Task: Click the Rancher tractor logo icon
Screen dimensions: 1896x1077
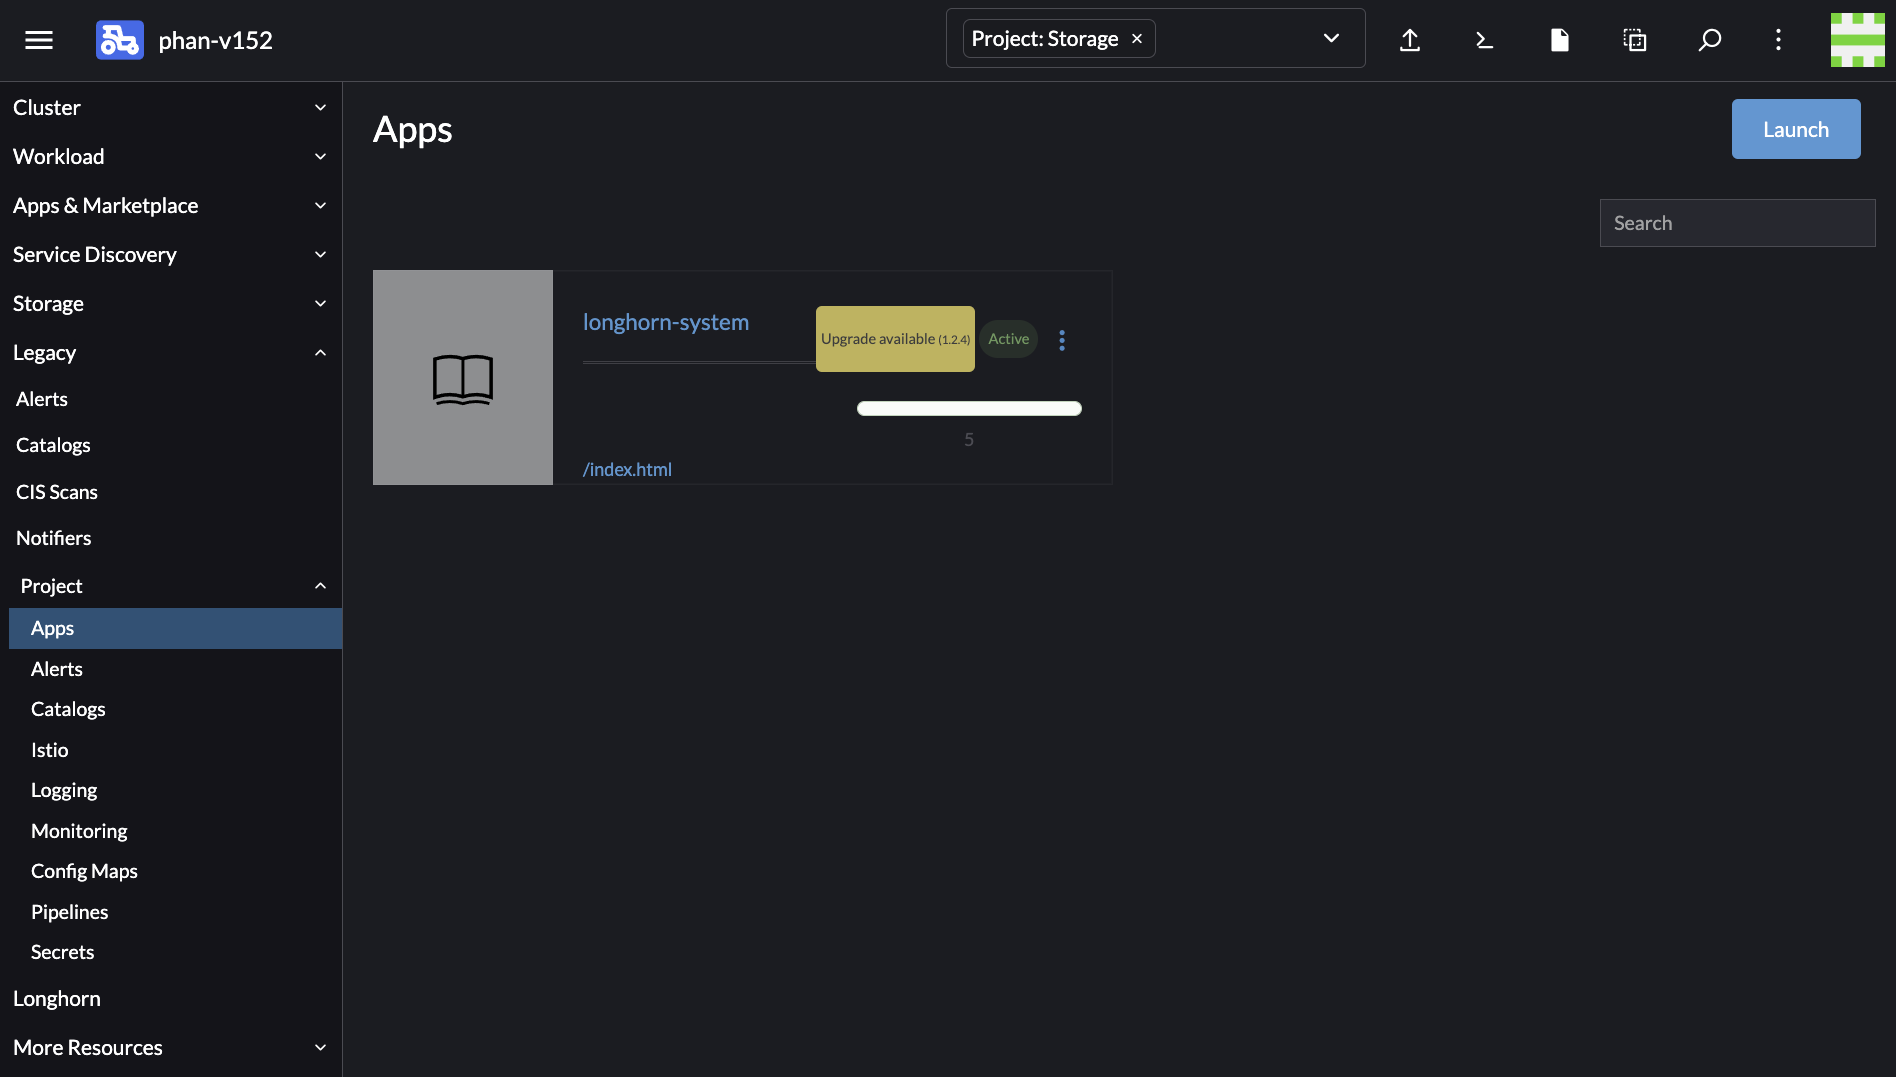Action: pyautogui.click(x=120, y=40)
